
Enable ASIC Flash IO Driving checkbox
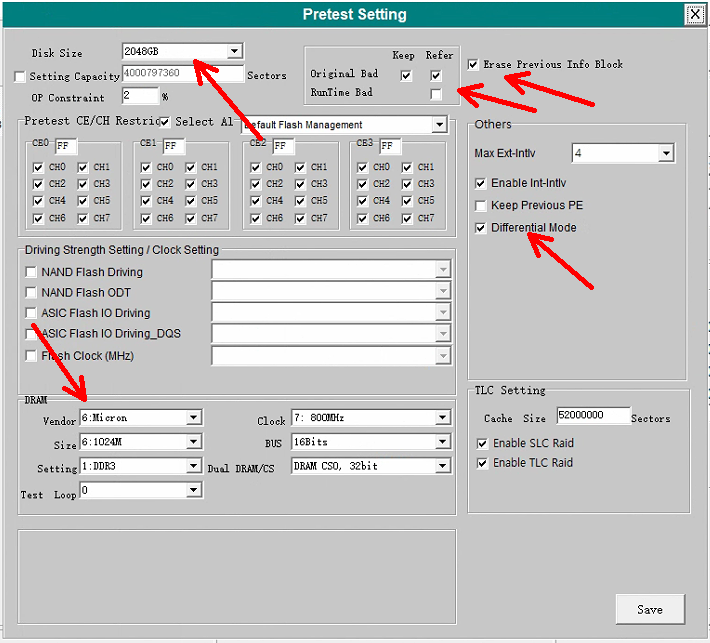(x=31, y=313)
